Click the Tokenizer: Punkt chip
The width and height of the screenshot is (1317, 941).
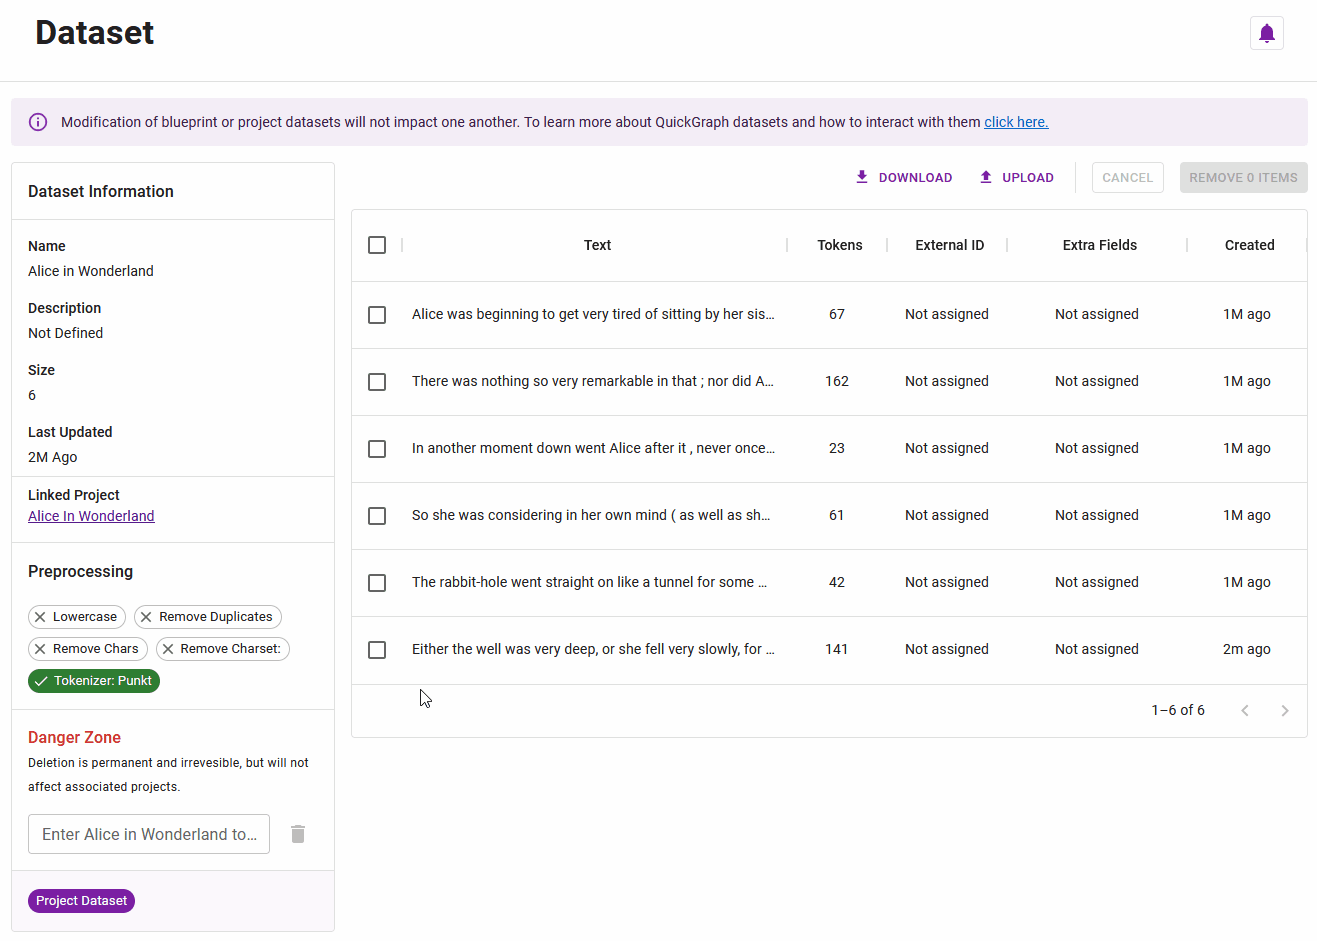pyautogui.click(x=94, y=681)
